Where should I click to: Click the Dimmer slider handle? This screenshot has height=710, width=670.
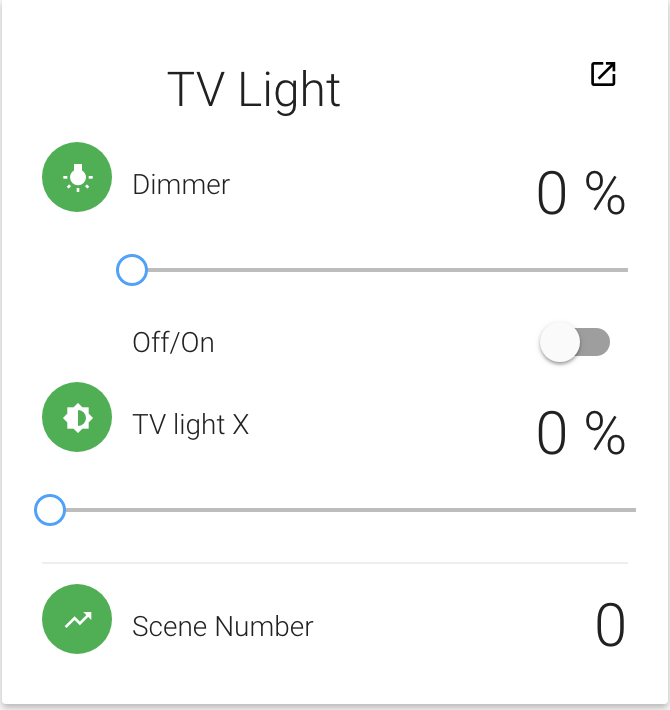point(132,270)
